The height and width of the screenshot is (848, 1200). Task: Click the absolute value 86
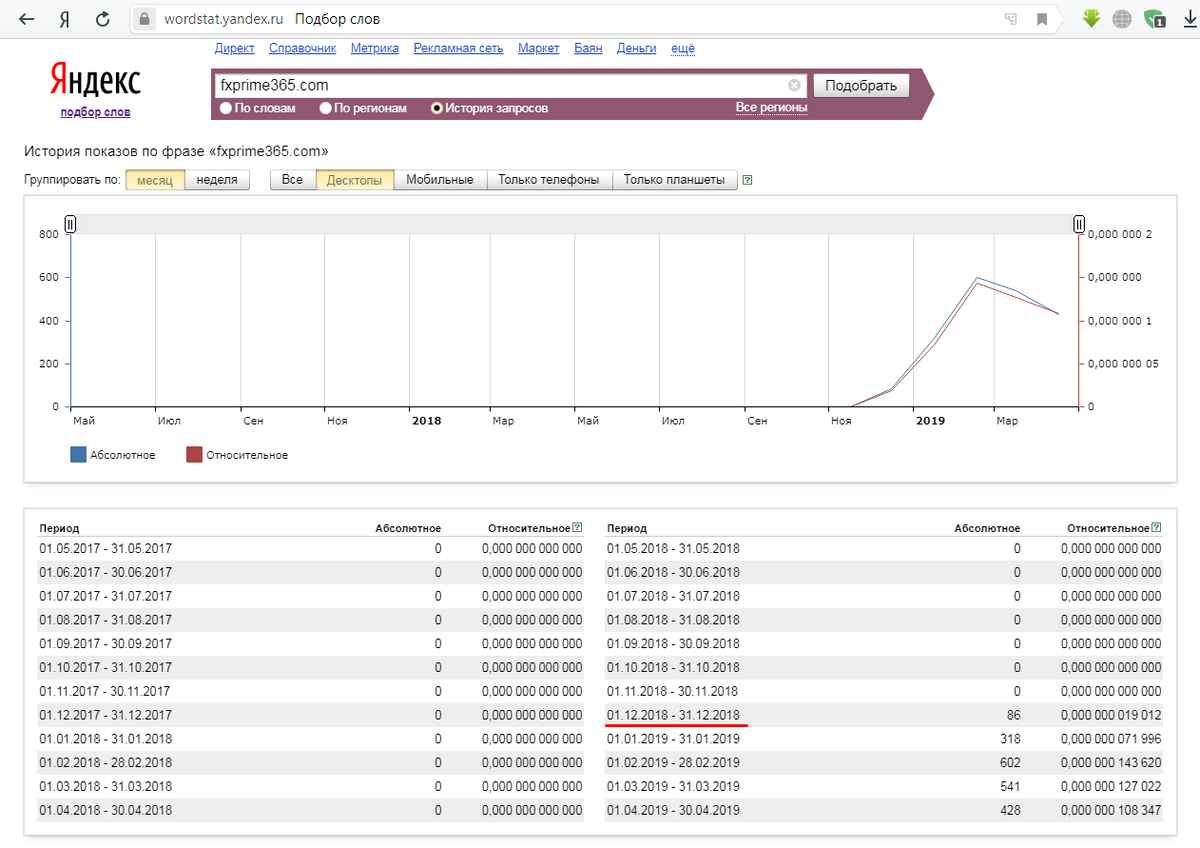point(1014,715)
